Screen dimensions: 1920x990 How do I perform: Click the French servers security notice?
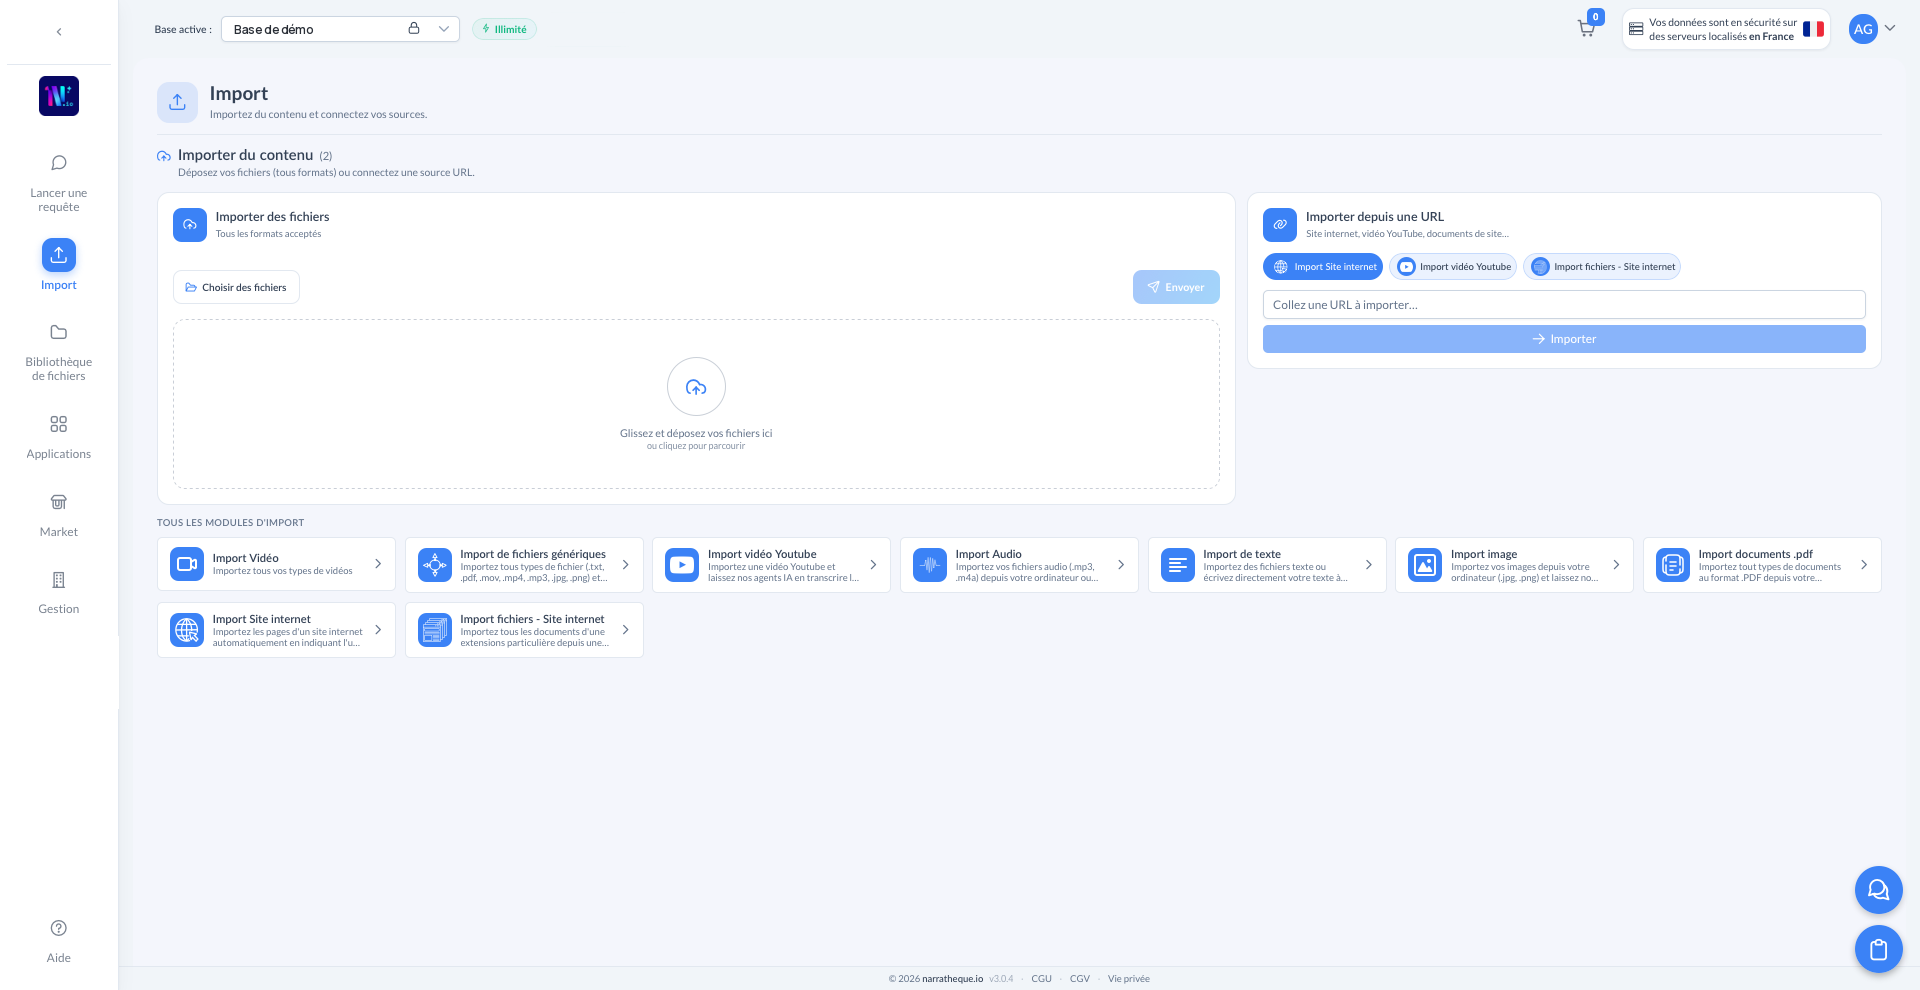tap(1726, 29)
